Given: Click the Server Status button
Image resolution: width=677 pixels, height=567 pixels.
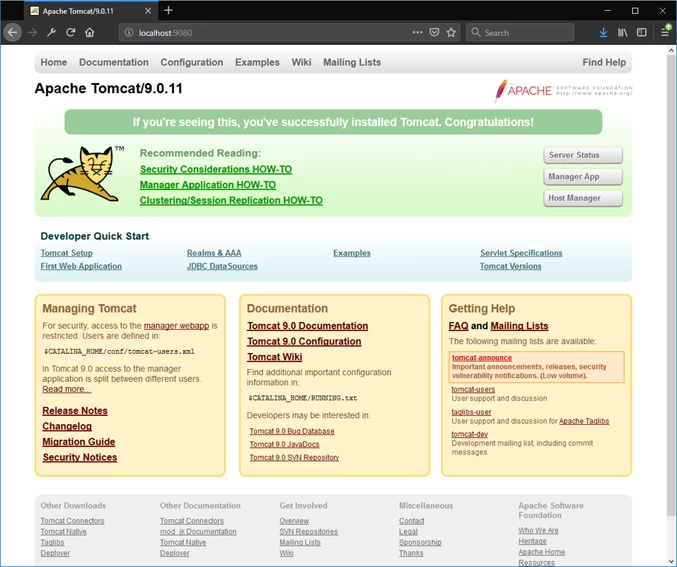Looking at the screenshot, I should click(x=583, y=155).
